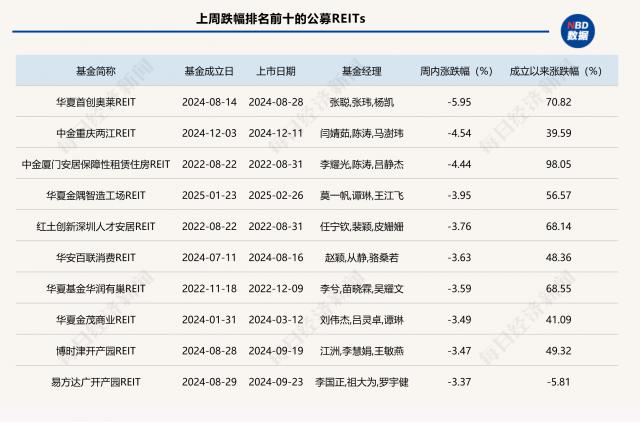Click the managers cell 莫一帆,谭琳,王江飞
The width and height of the screenshot is (640, 422).
(362, 195)
